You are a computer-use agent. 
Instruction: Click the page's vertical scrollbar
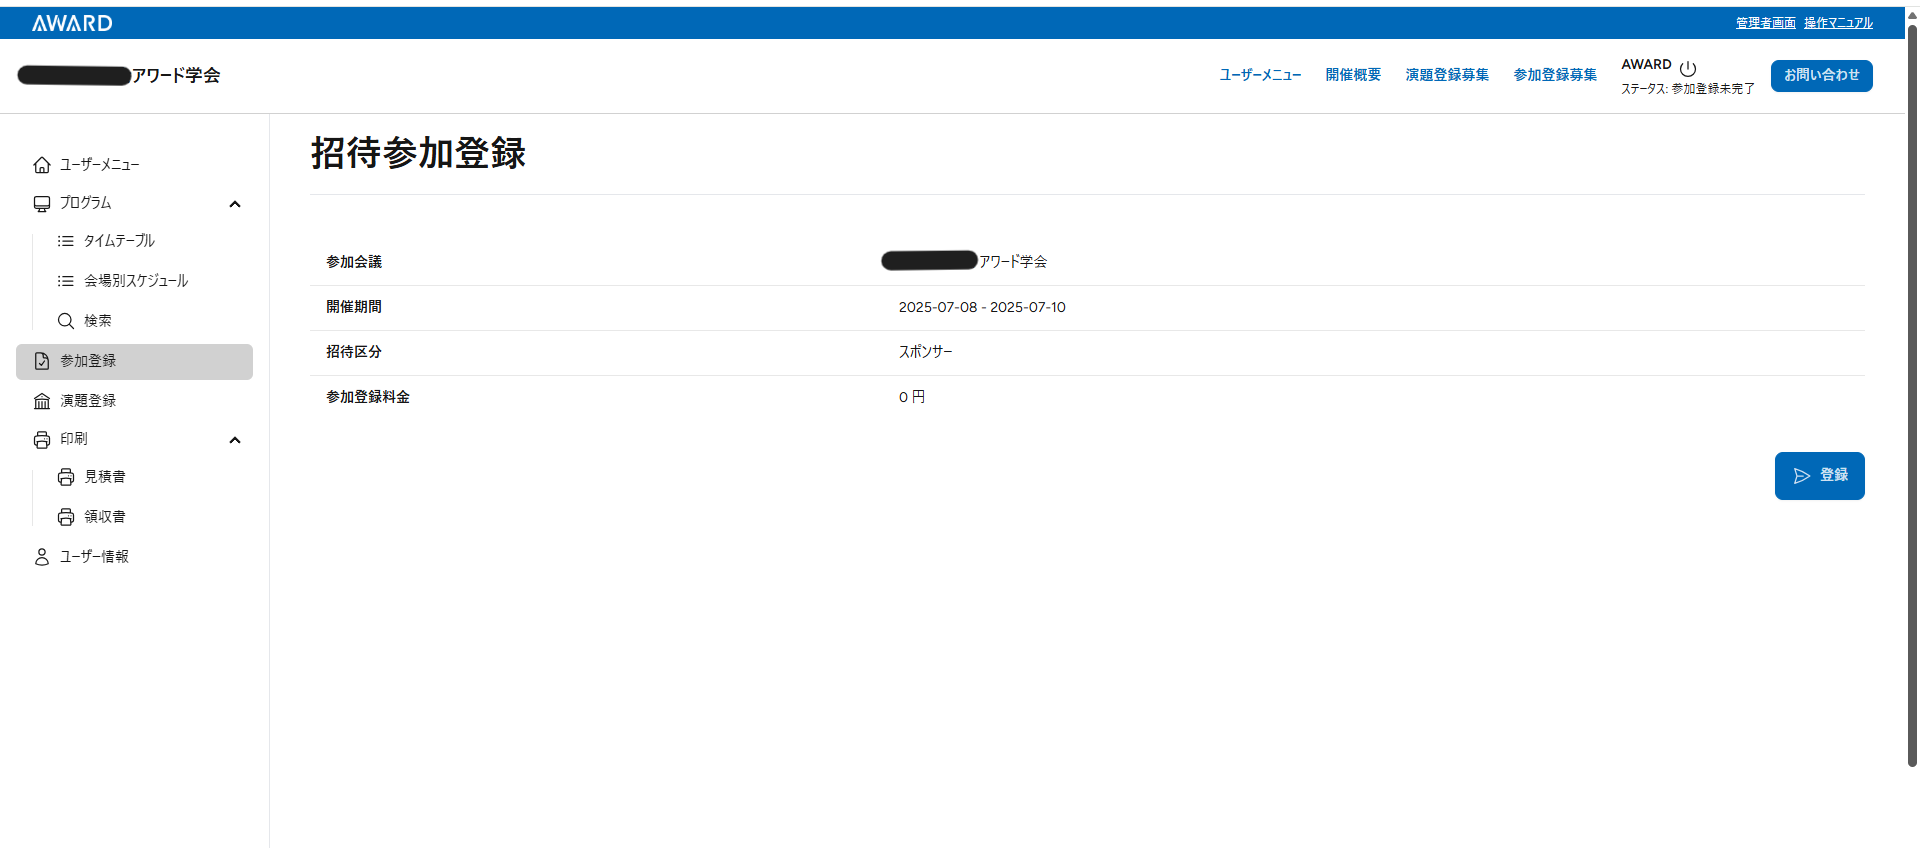point(1912,400)
